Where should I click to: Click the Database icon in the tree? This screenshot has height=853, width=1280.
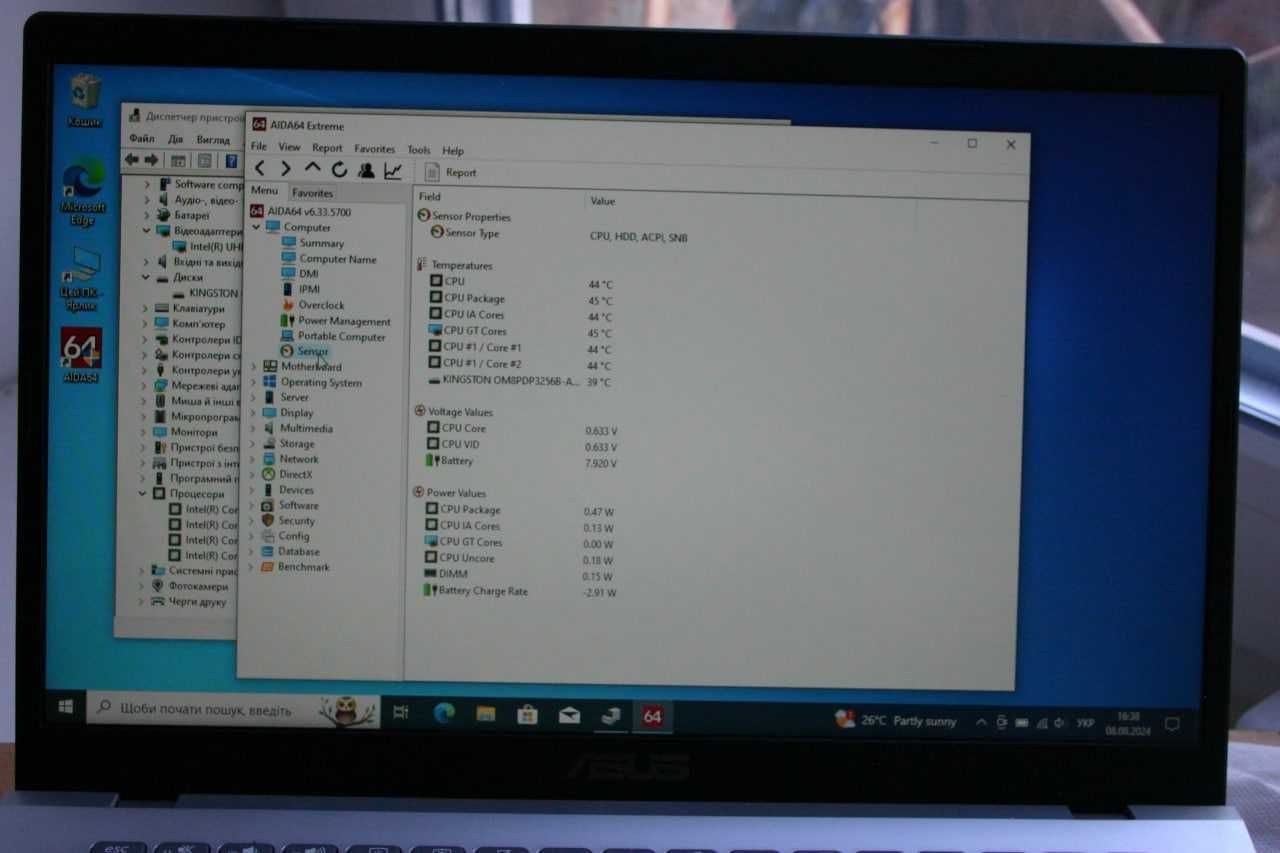(268, 551)
